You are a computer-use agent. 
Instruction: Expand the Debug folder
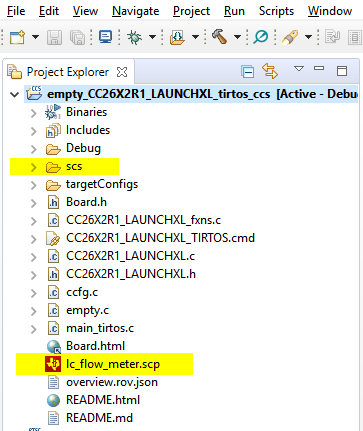33,149
